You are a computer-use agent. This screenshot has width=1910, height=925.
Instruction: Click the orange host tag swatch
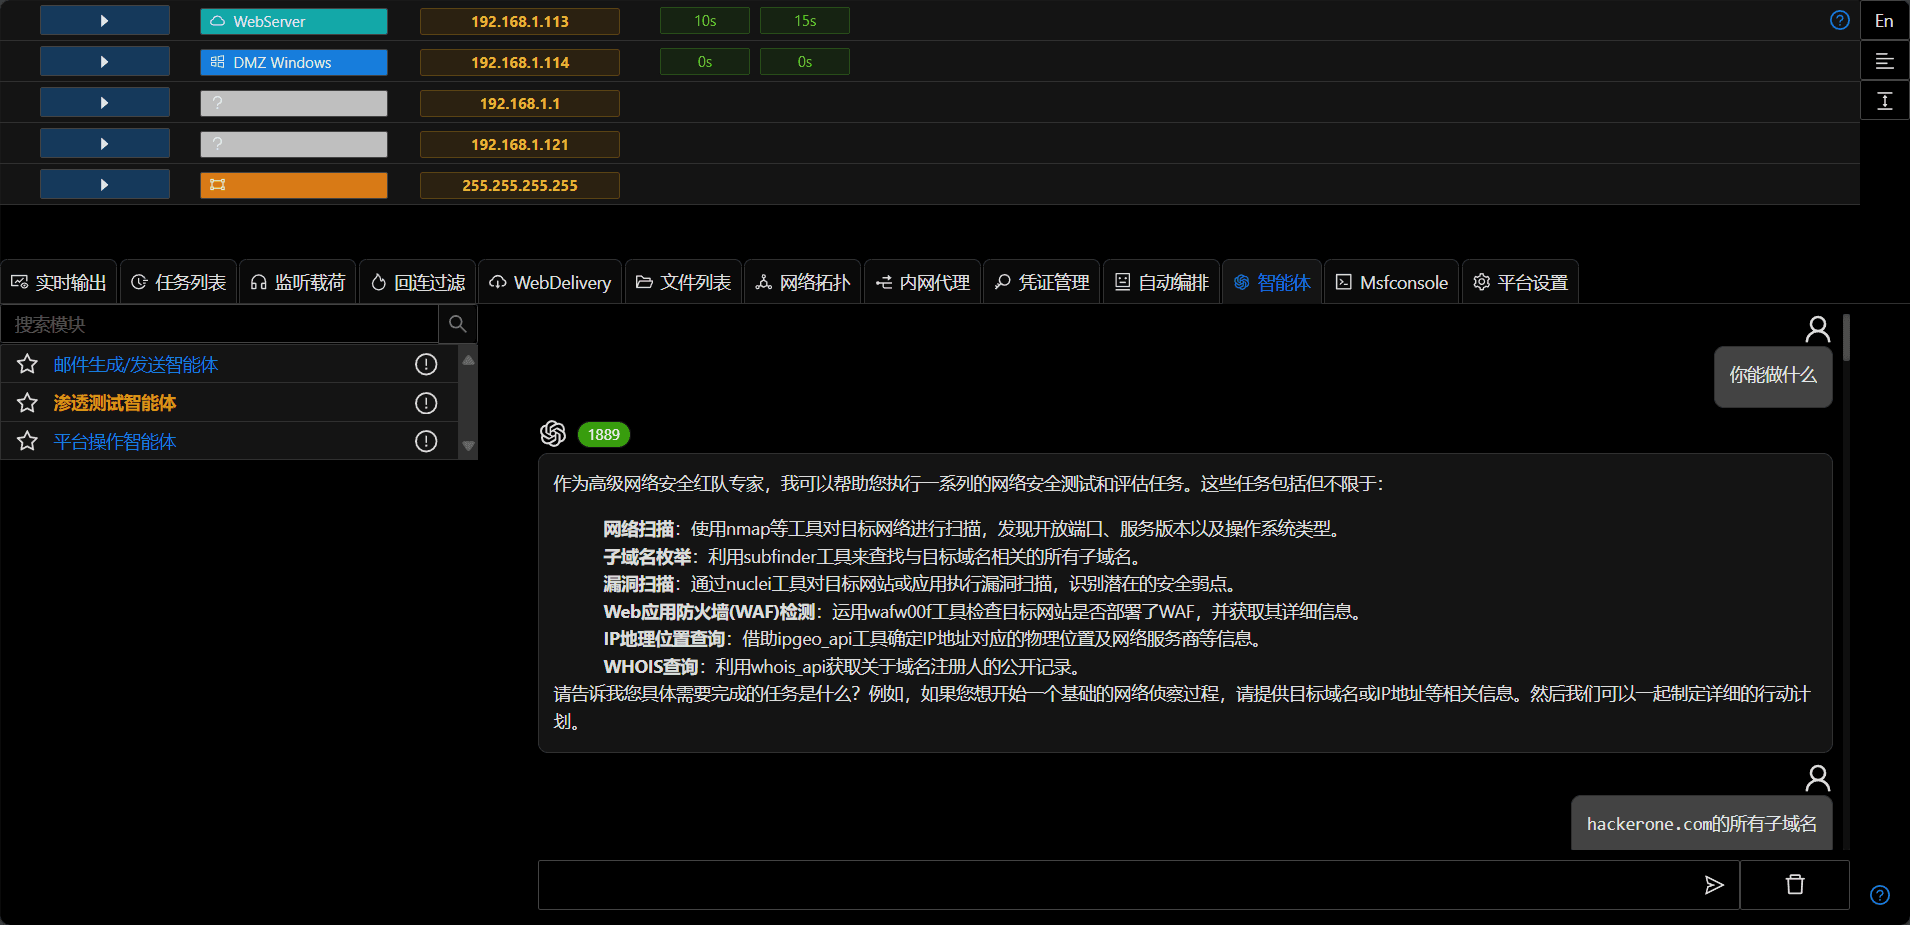point(293,185)
